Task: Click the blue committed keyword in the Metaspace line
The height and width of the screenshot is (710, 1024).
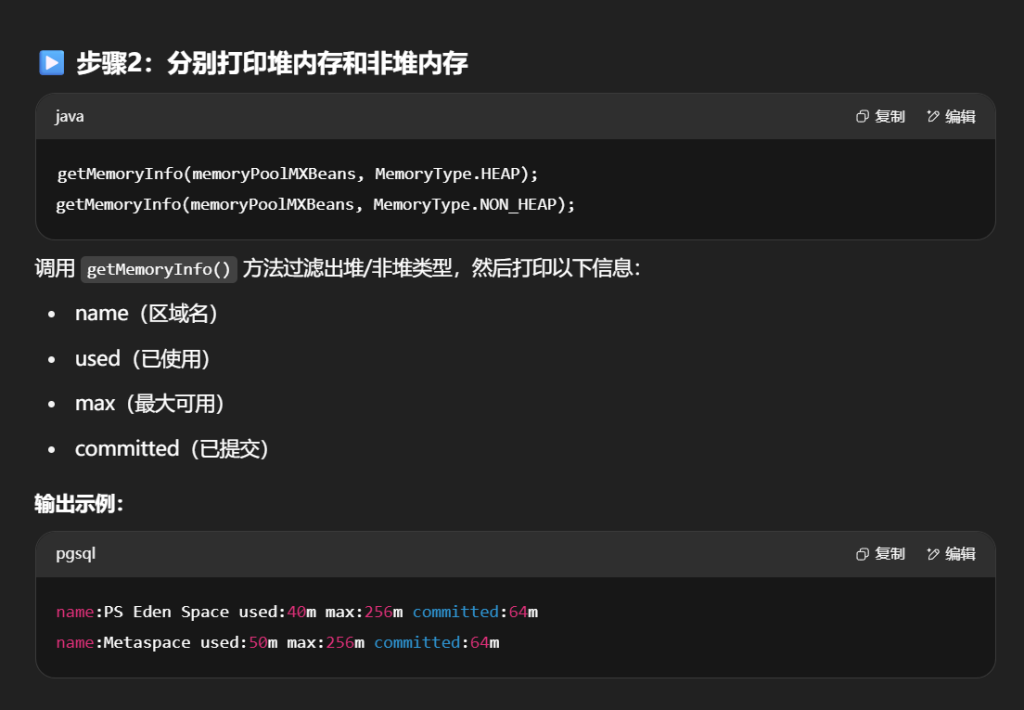Action: click(x=416, y=642)
